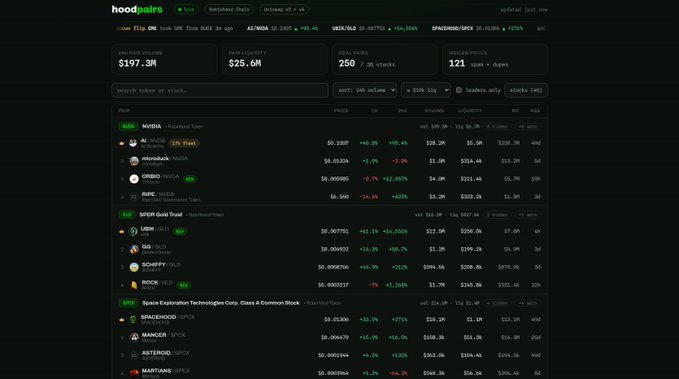The image size is (679, 379).
Task: Click the NEW badge on the ROCK row
Action: [184, 285]
